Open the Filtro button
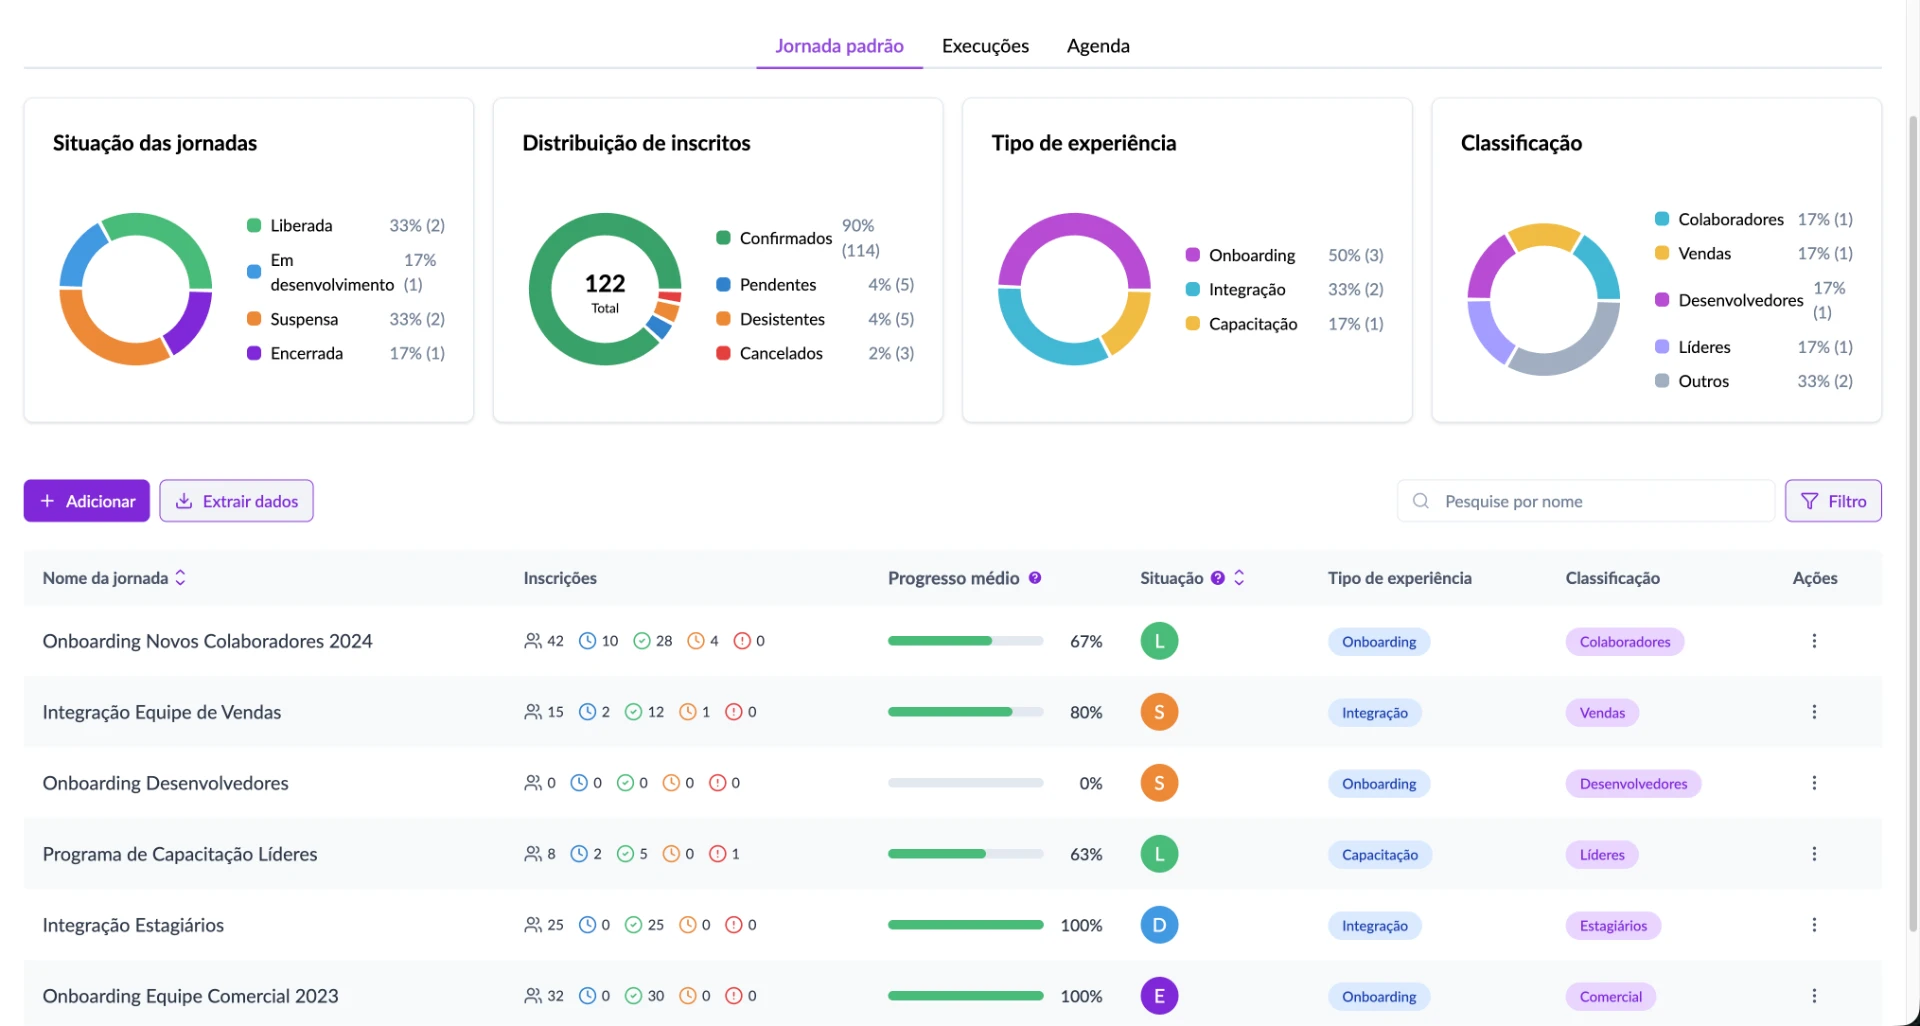This screenshot has height=1026, width=1920. [1833, 501]
